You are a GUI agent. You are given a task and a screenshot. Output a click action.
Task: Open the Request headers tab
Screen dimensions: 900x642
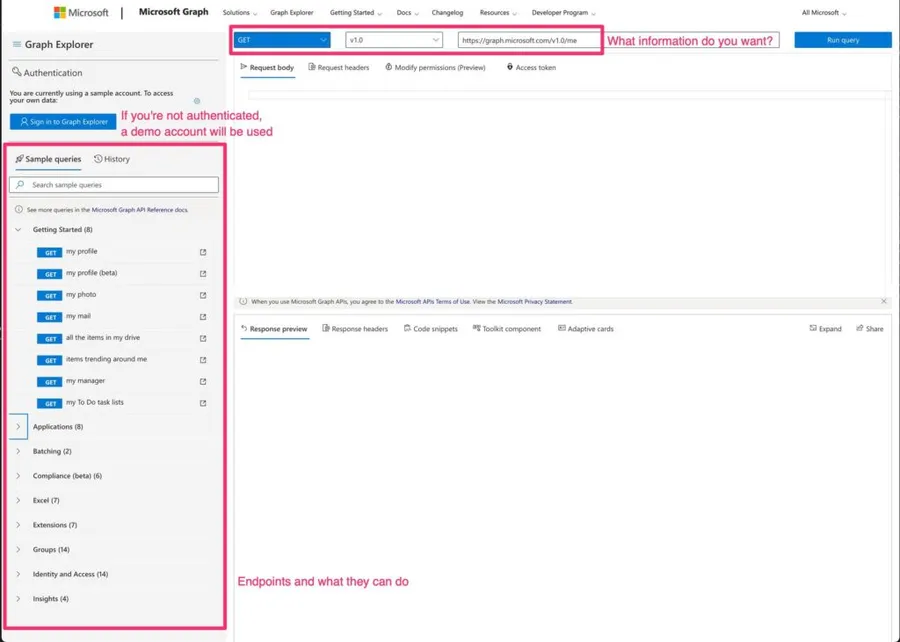click(338, 68)
